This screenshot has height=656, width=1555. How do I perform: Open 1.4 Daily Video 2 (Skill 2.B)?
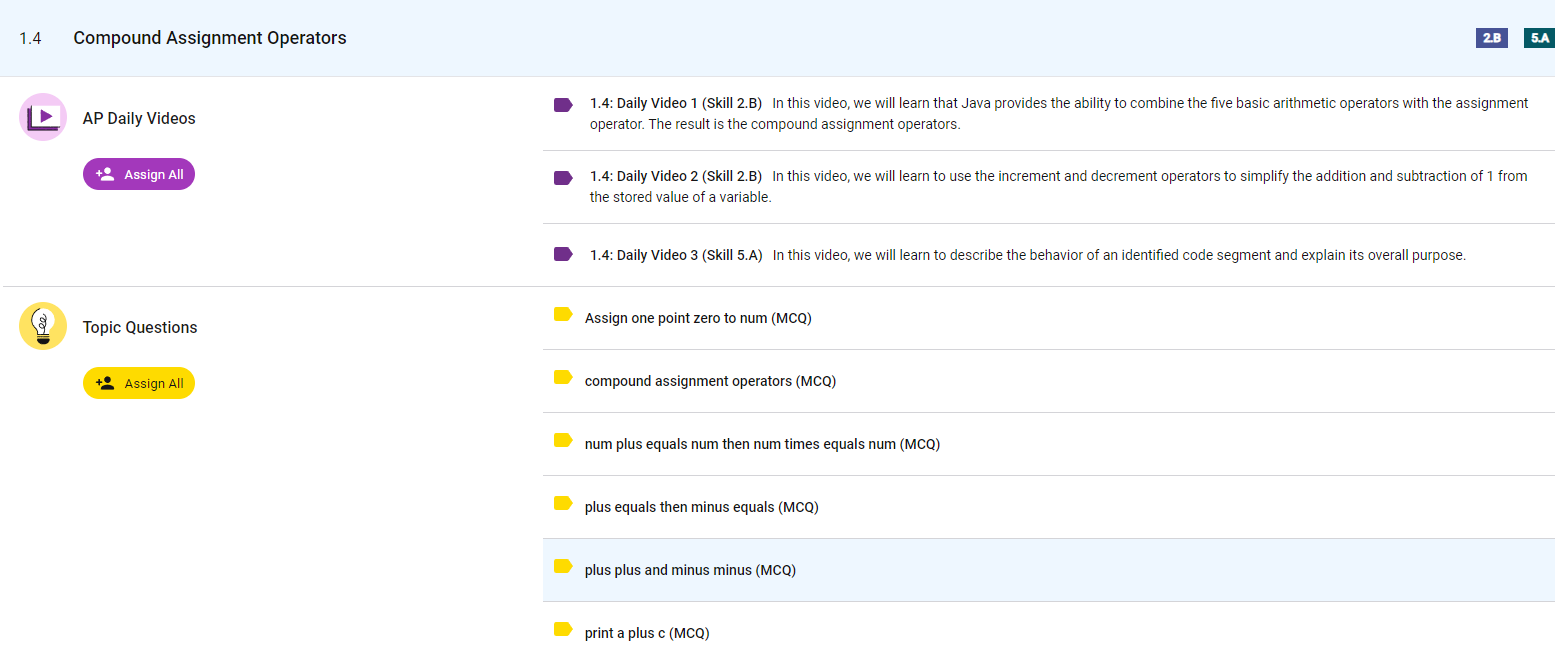(675, 176)
